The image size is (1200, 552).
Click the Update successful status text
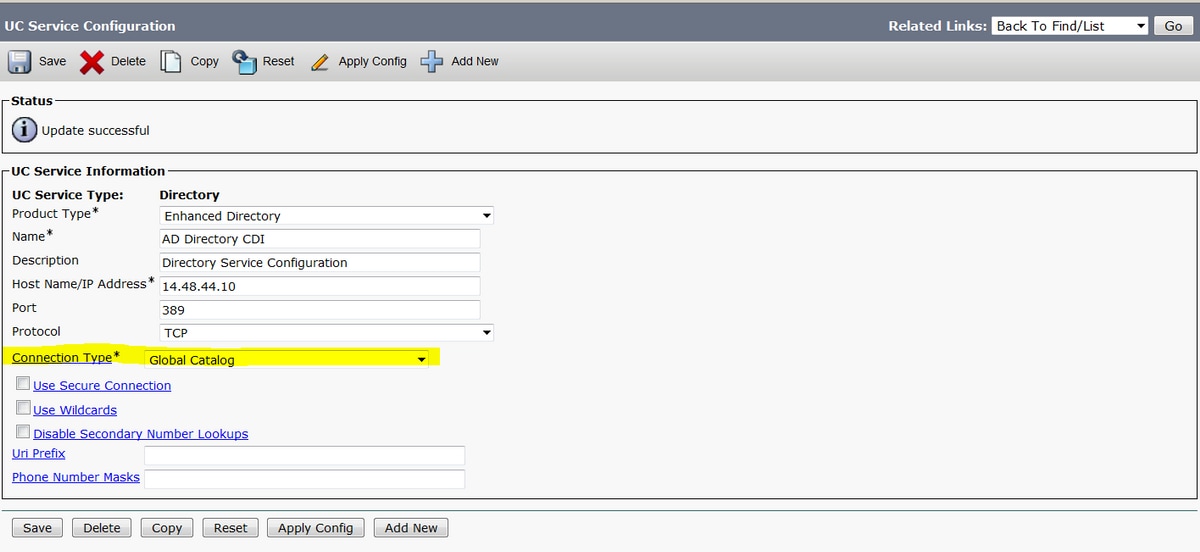pos(96,130)
